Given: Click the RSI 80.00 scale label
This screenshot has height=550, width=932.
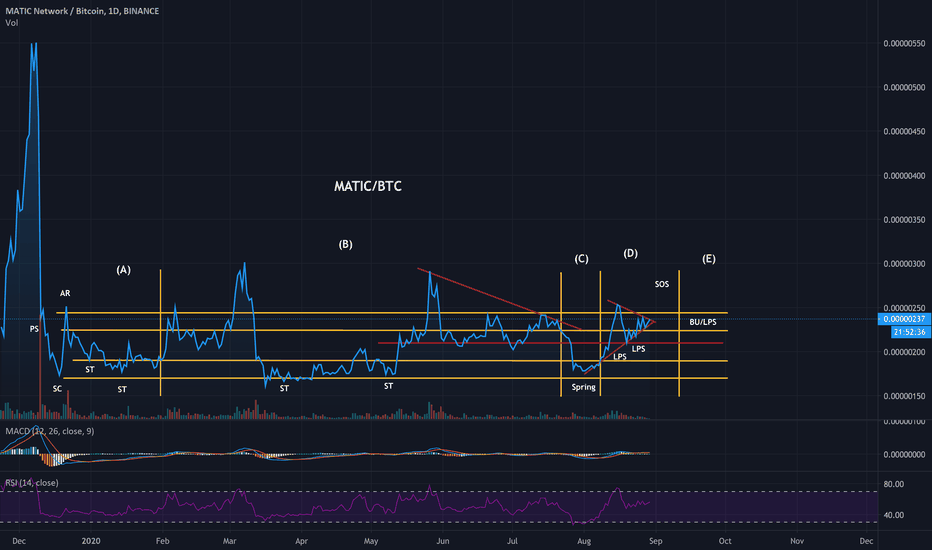Looking at the screenshot, I should point(893,484).
